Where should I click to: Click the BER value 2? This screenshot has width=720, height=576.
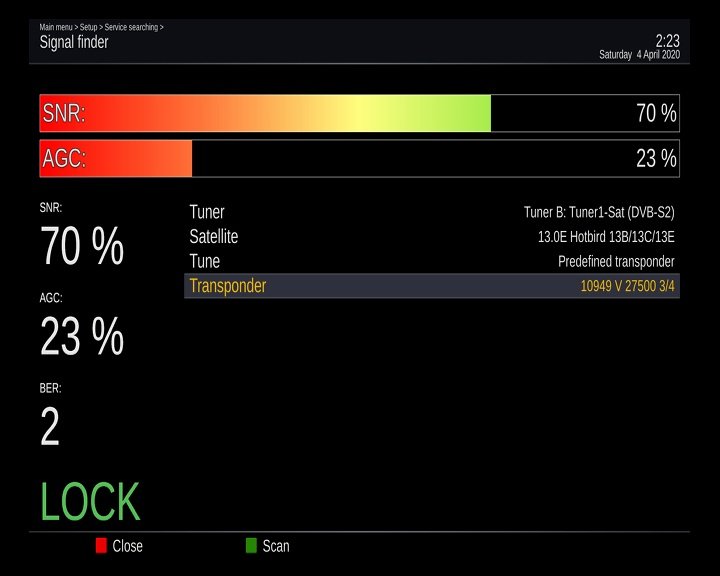pos(50,427)
